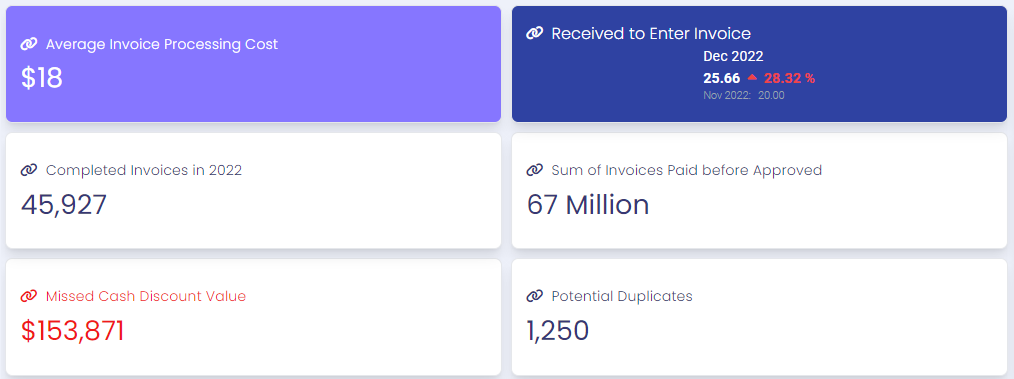Image resolution: width=1014 pixels, height=379 pixels.
Task: Select the Missed Cash Discount Value label
Action: click(146, 296)
